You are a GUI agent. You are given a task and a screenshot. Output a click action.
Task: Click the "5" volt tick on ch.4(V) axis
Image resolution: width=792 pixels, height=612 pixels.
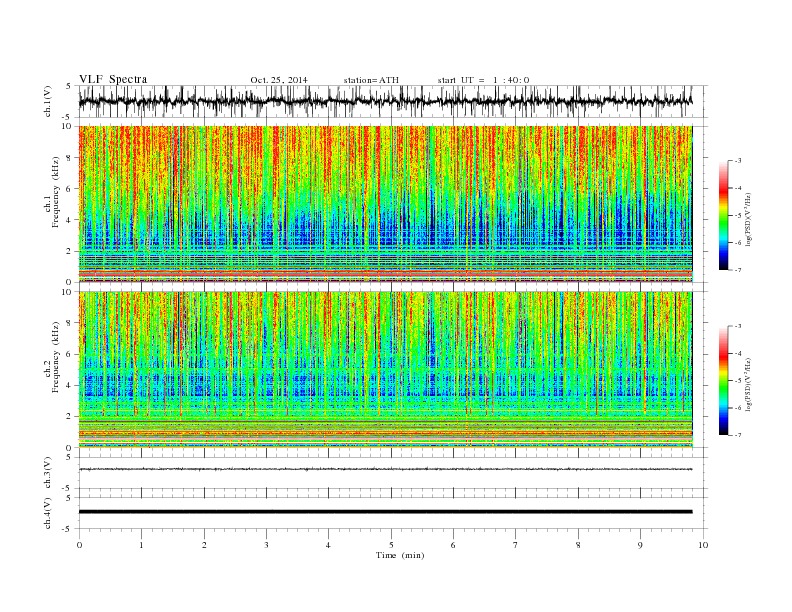[x=69, y=498]
